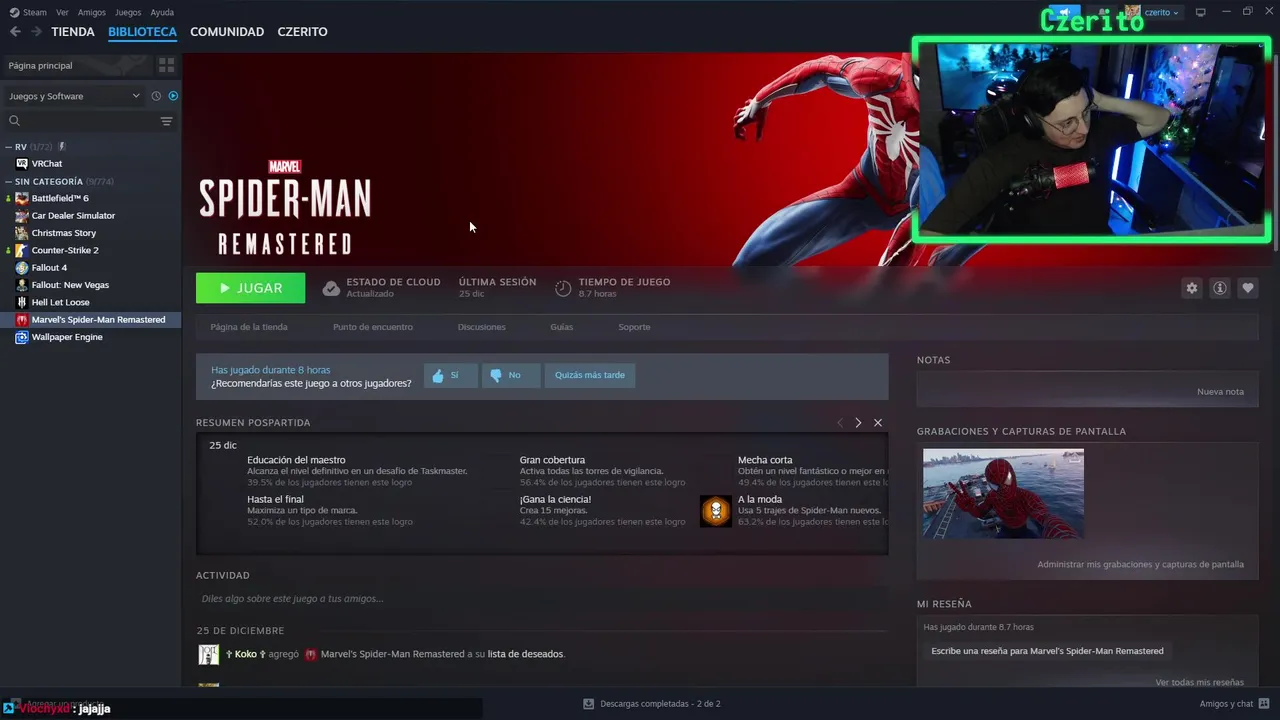Open the lista de deseados link

(x=525, y=655)
